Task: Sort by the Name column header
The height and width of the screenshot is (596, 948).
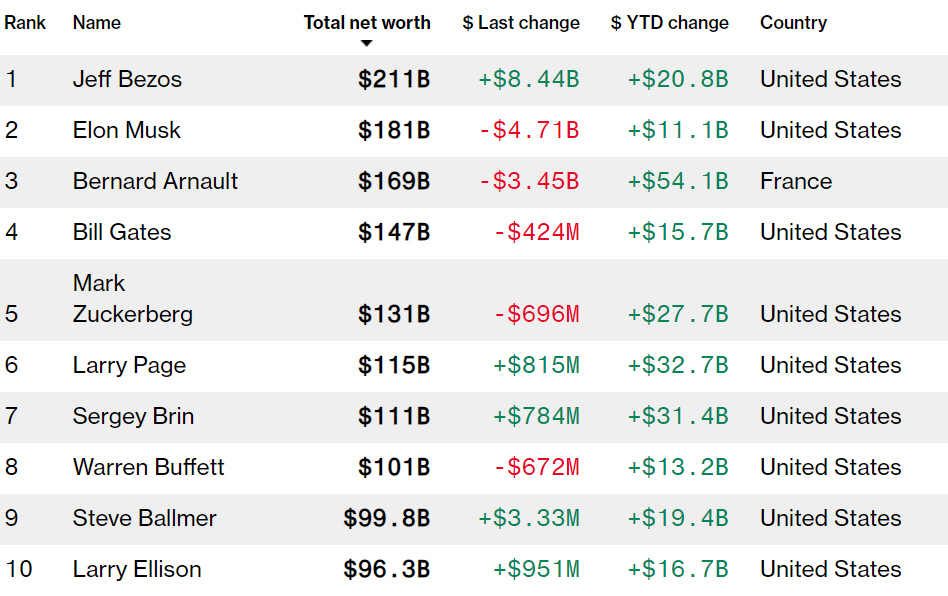Action: pyautogui.click(x=96, y=22)
